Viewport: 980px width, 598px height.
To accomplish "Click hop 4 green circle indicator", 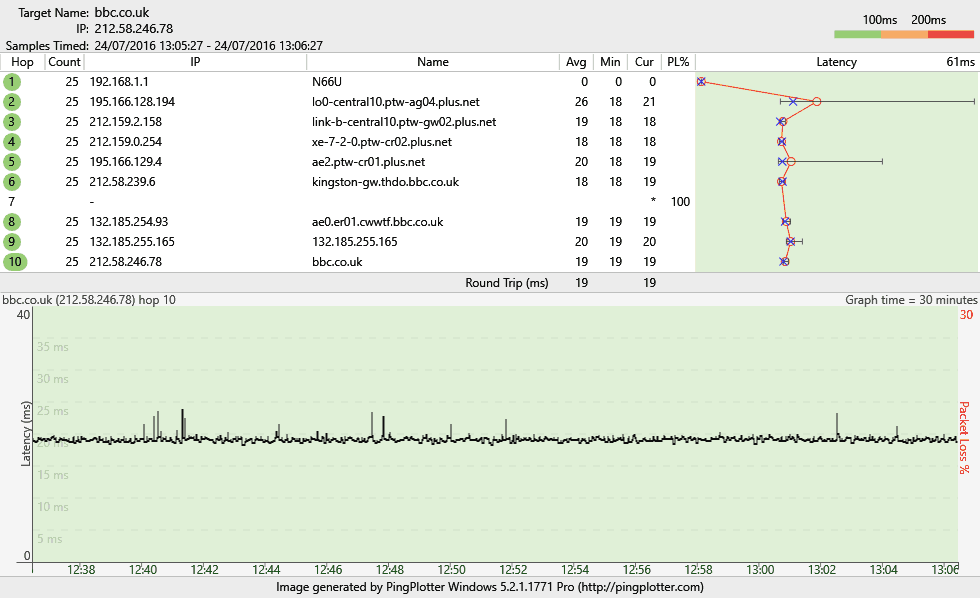I will 11,141.
